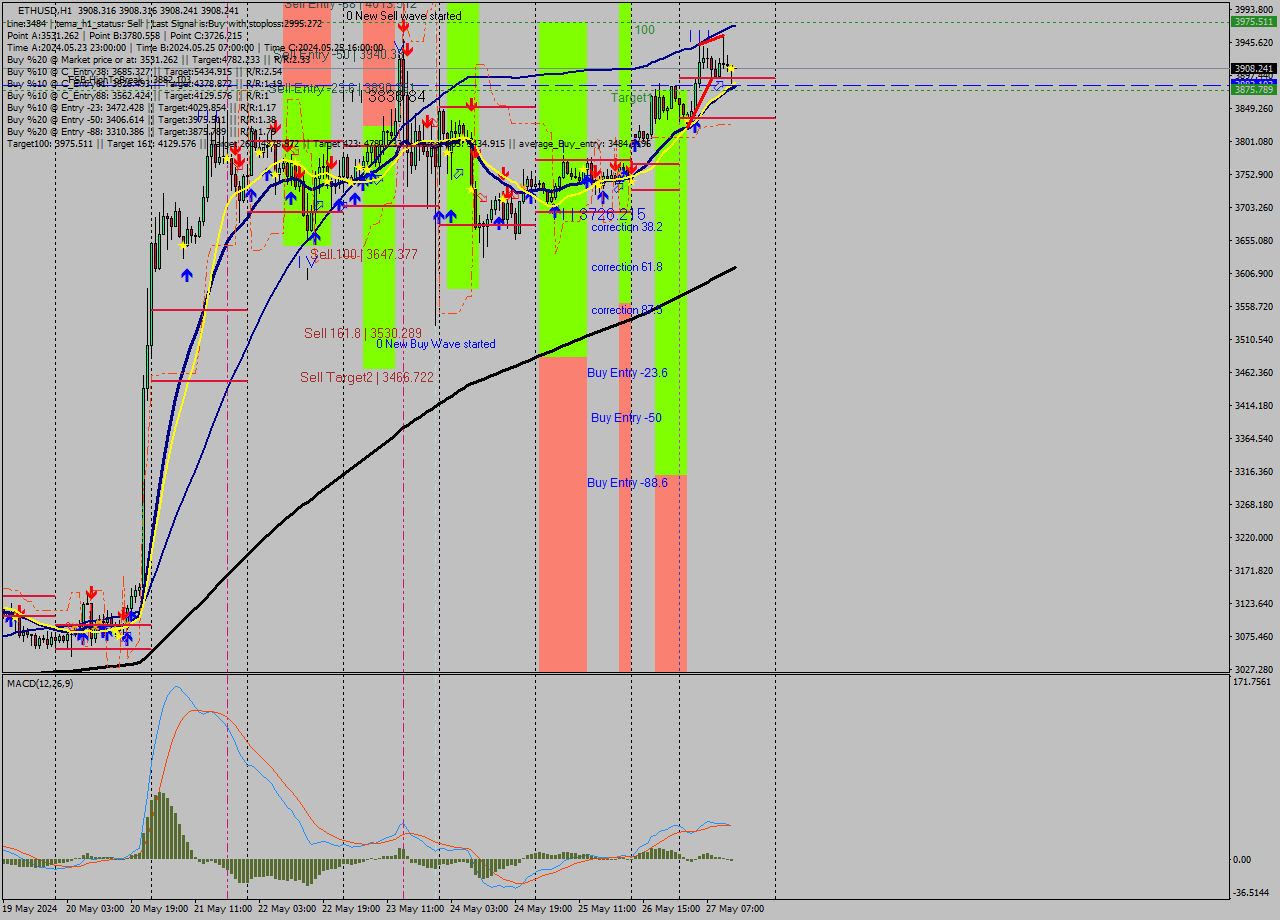1280x920 pixels.
Task: Click the 22 May 19:00 time label
Action: click(x=351, y=909)
